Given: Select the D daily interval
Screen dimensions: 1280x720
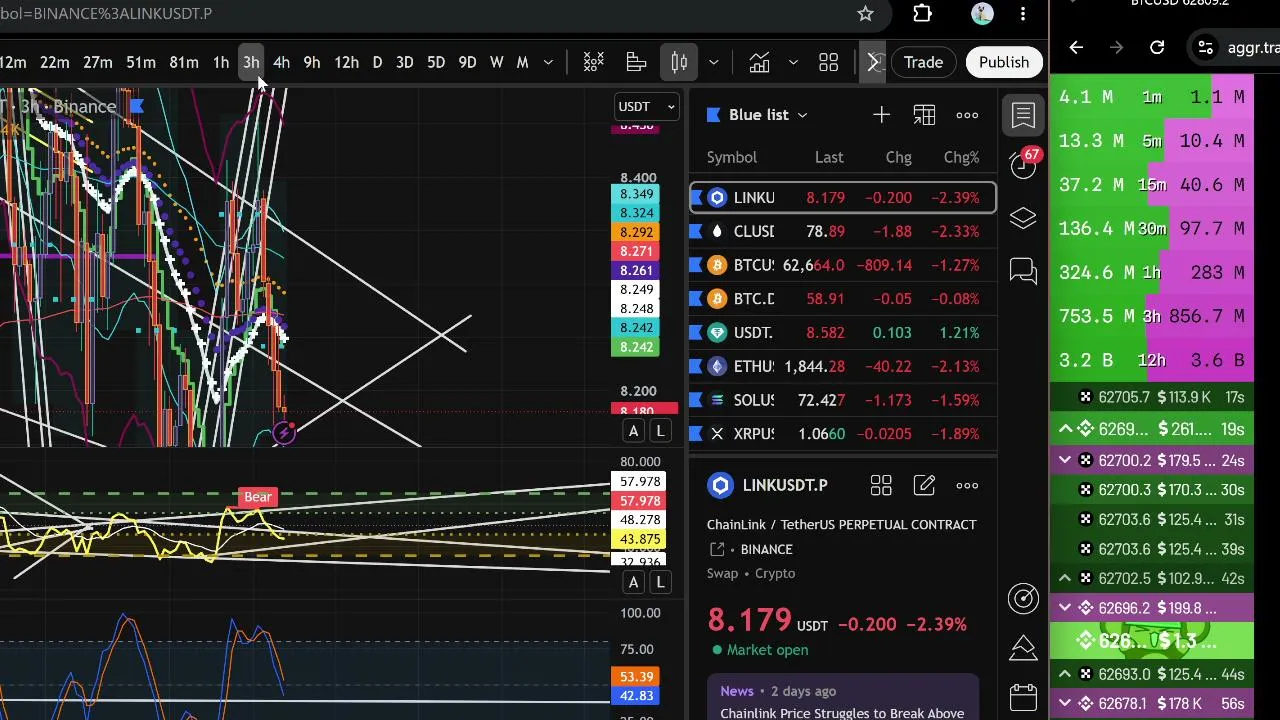Looking at the screenshot, I should point(377,63).
